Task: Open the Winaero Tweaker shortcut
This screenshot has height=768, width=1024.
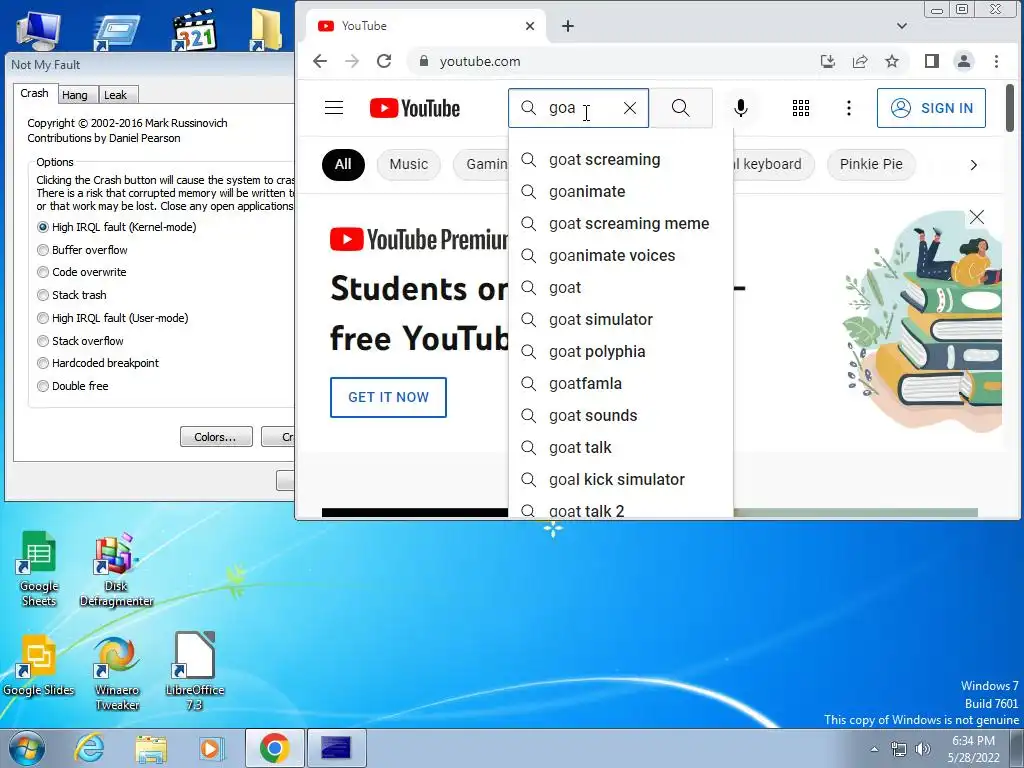Action: pos(116,673)
